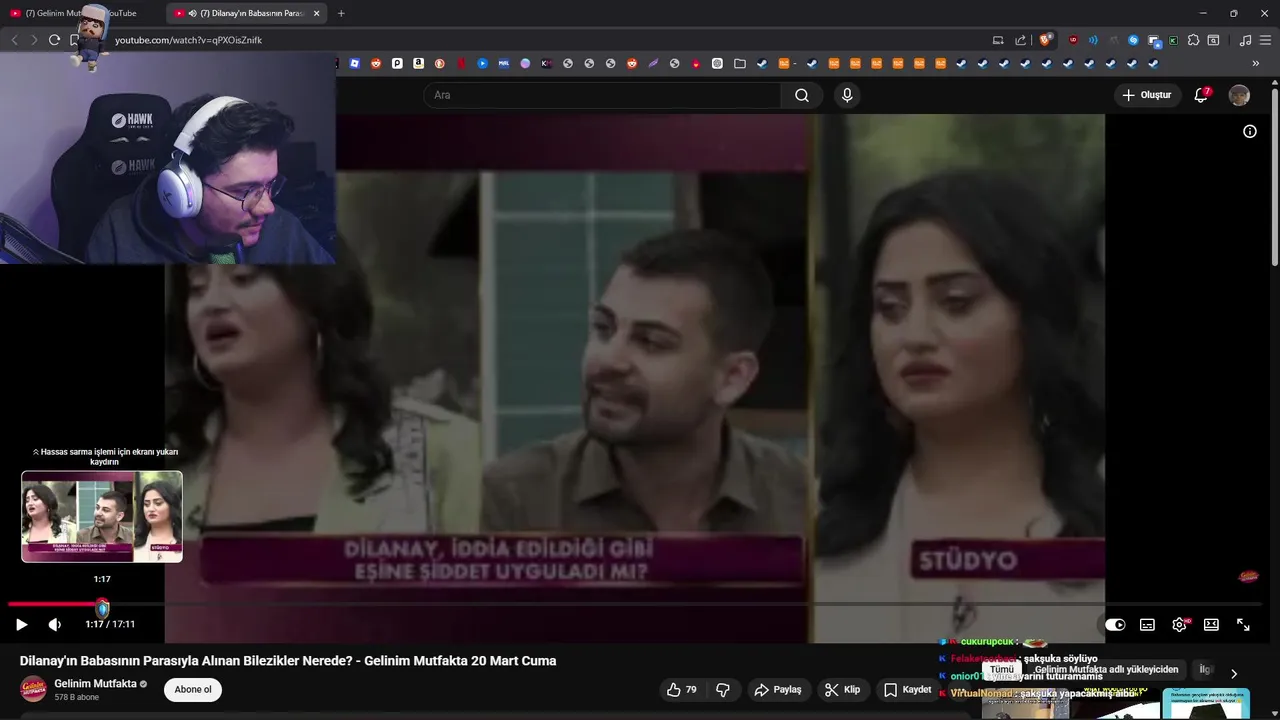Share page via address bar share icon

click(1020, 40)
